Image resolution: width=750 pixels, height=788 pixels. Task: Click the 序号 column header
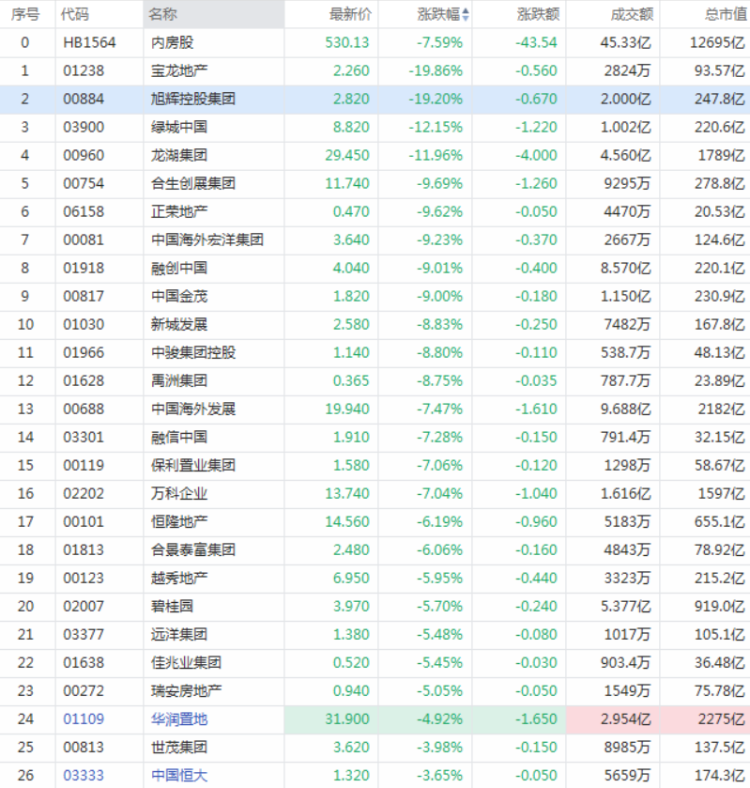pos(25,14)
